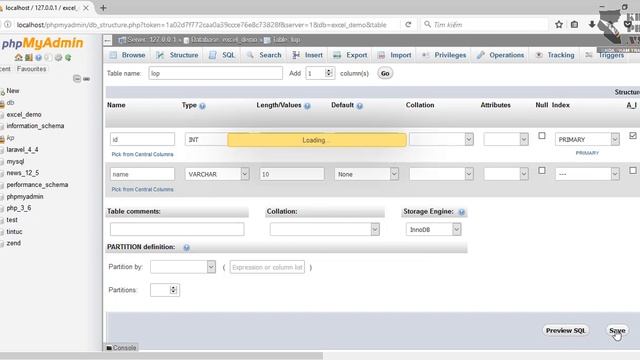Screen dimensions: 640x360
Task: Toggle Null checkbox for name column
Action: tap(542, 170)
